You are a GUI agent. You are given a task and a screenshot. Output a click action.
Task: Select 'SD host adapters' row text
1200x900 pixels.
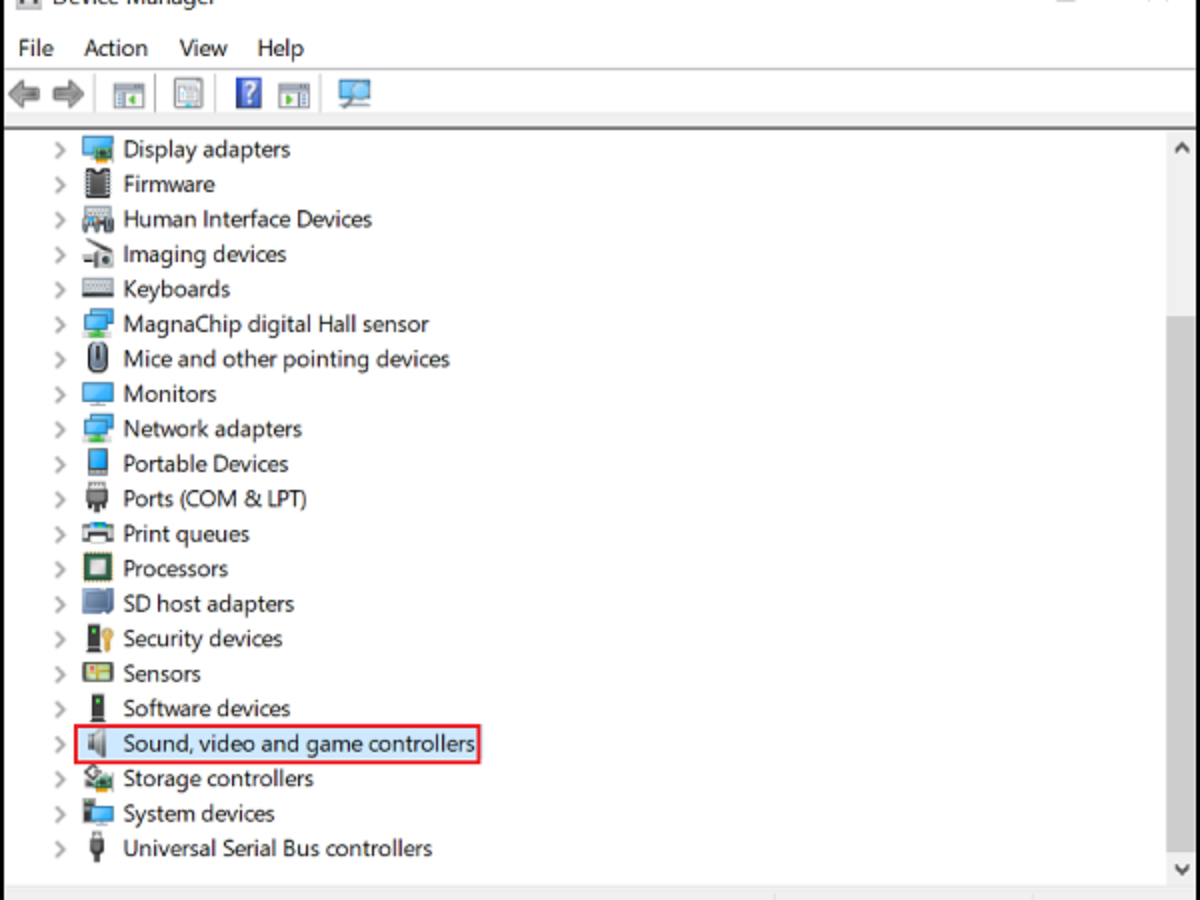pos(209,603)
